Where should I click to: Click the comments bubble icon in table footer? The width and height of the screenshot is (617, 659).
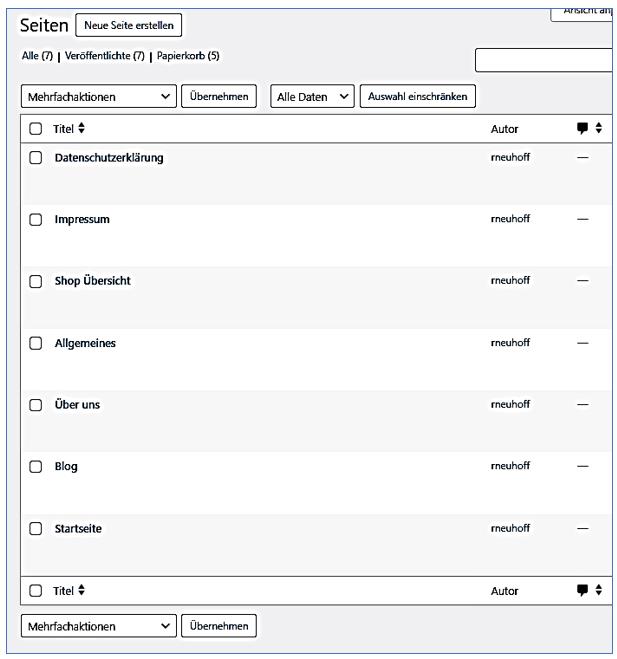tap(582, 590)
